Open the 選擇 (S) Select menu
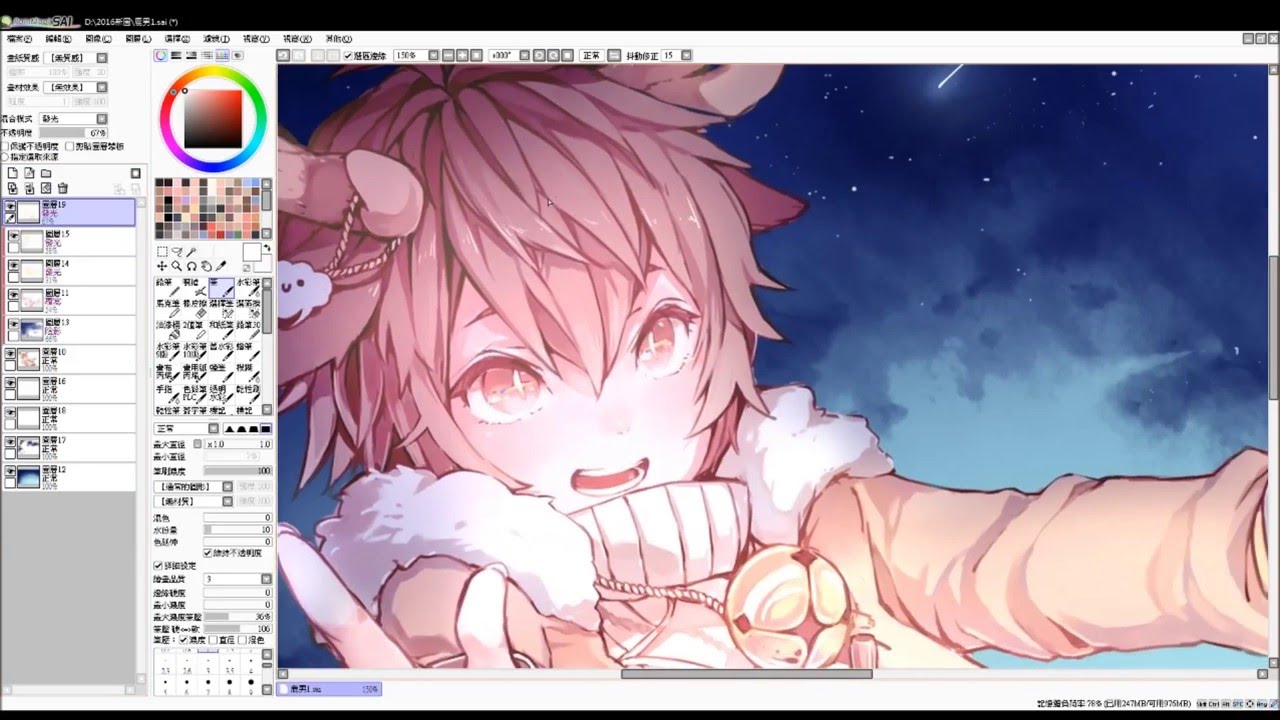The width and height of the screenshot is (1280, 720). click(x=177, y=39)
